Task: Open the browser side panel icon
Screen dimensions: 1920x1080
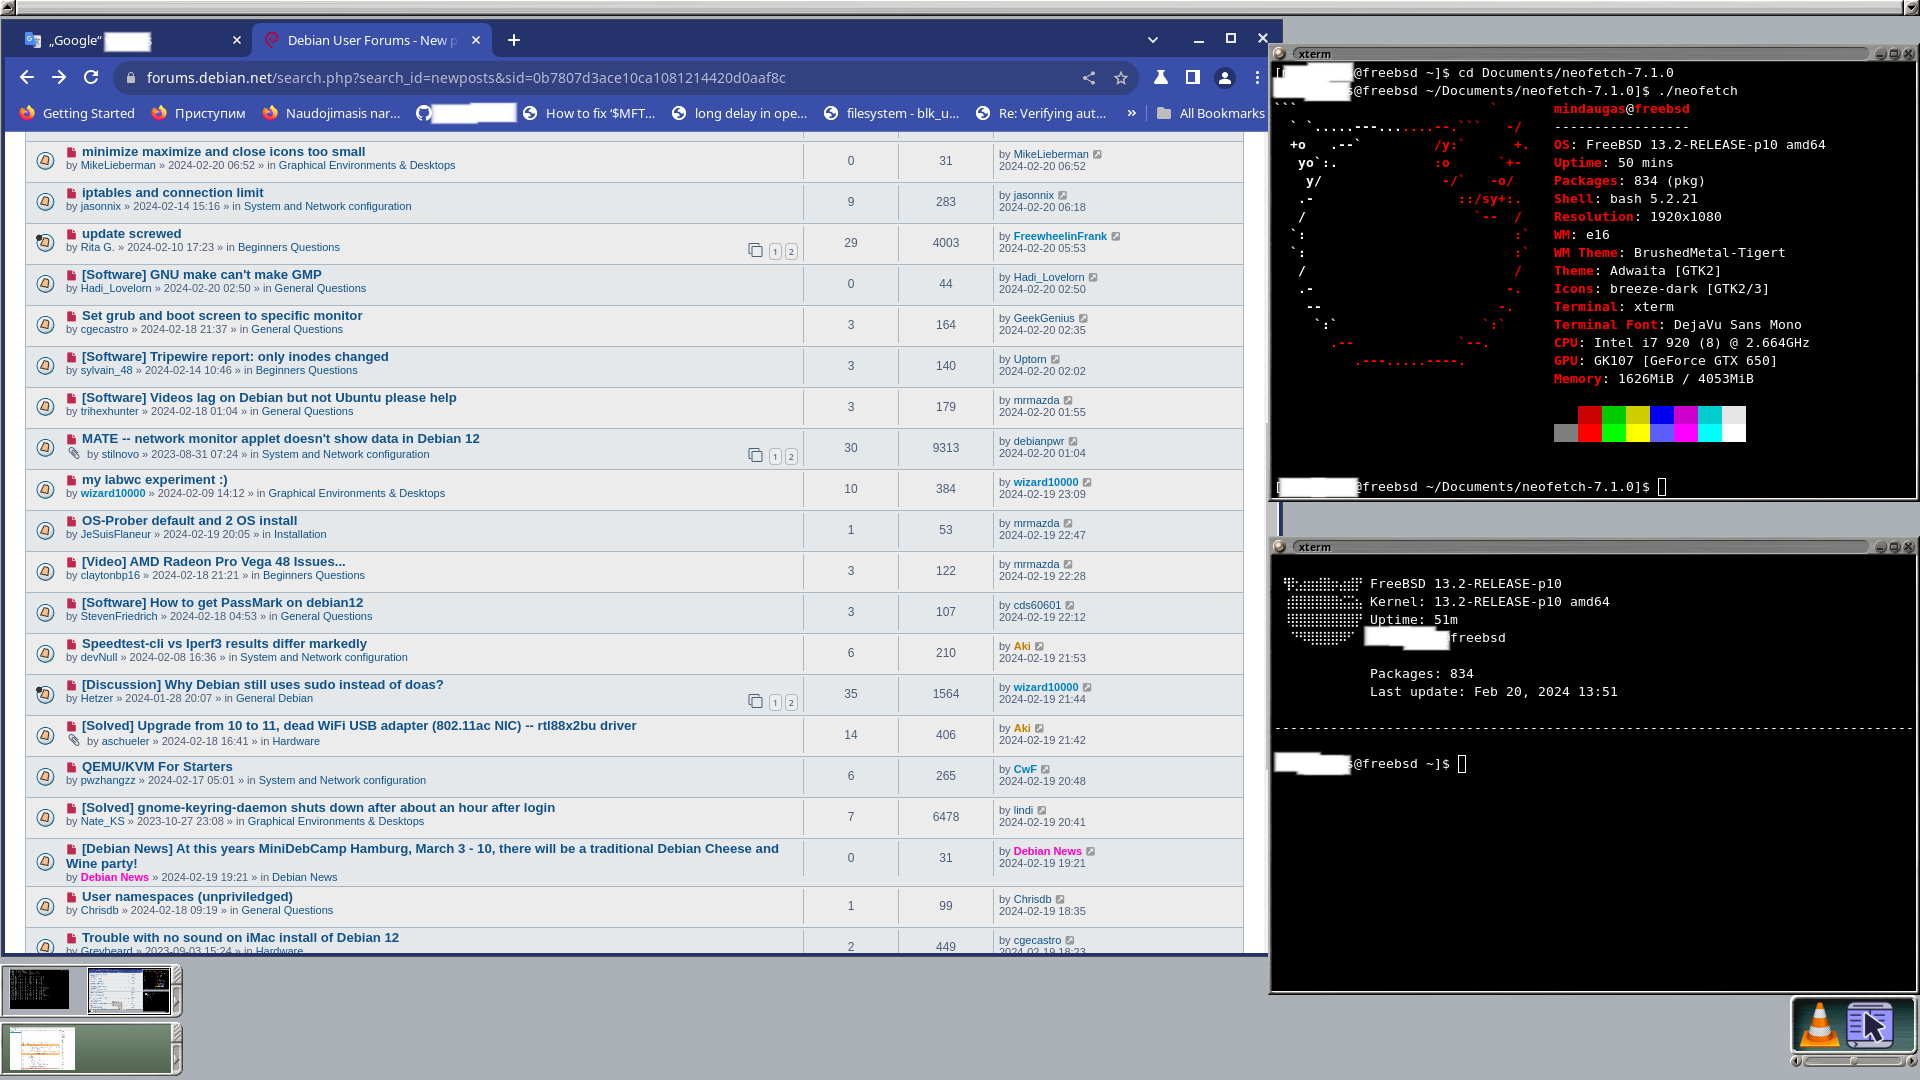Action: click(x=1193, y=78)
